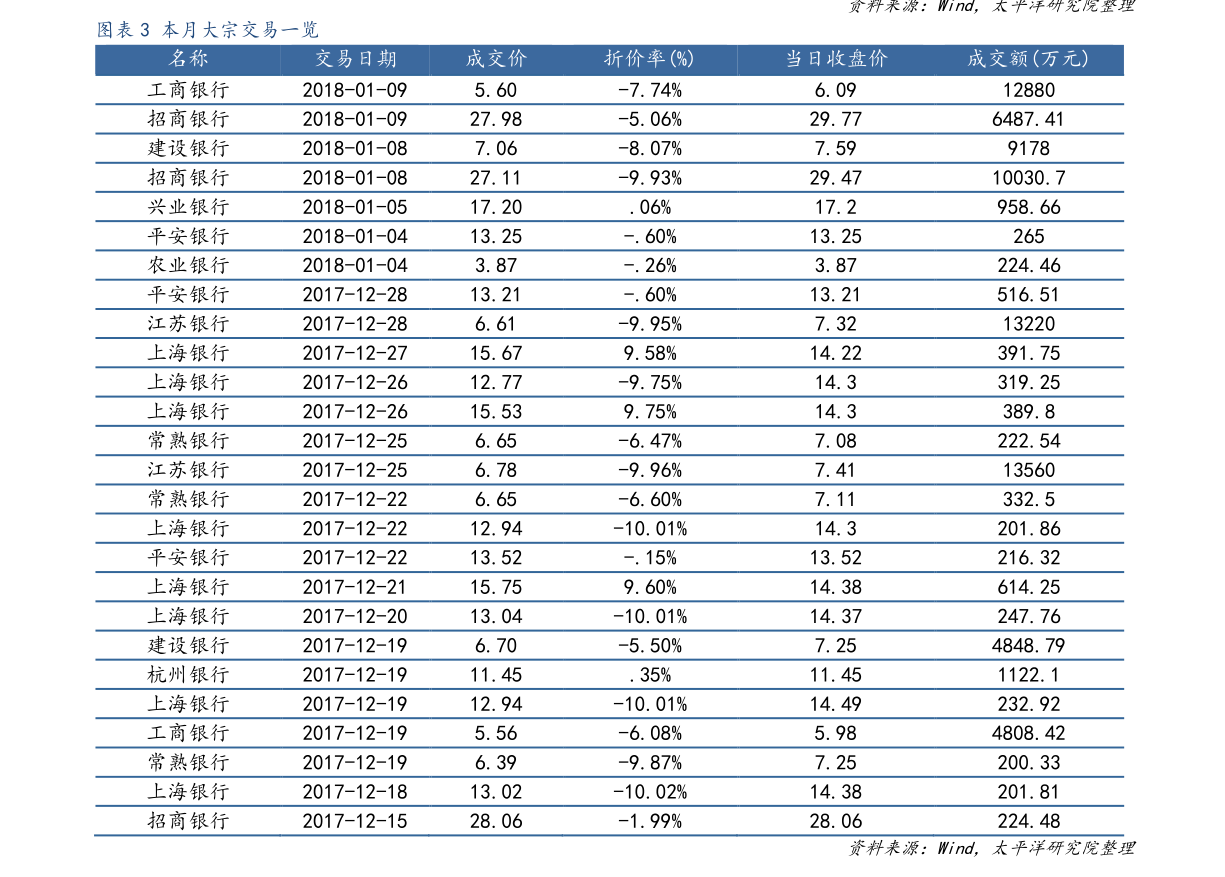Click the discount rate -6.08% cell

tap(650, 733)
